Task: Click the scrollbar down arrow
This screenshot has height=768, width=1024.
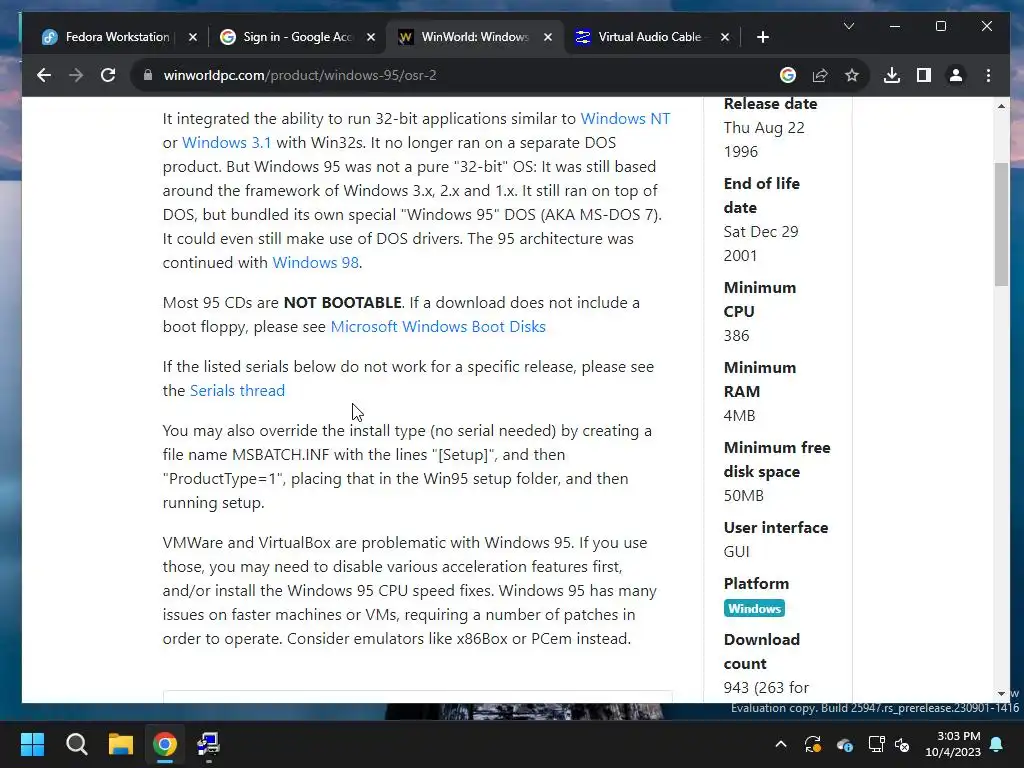Action: 1001,694
